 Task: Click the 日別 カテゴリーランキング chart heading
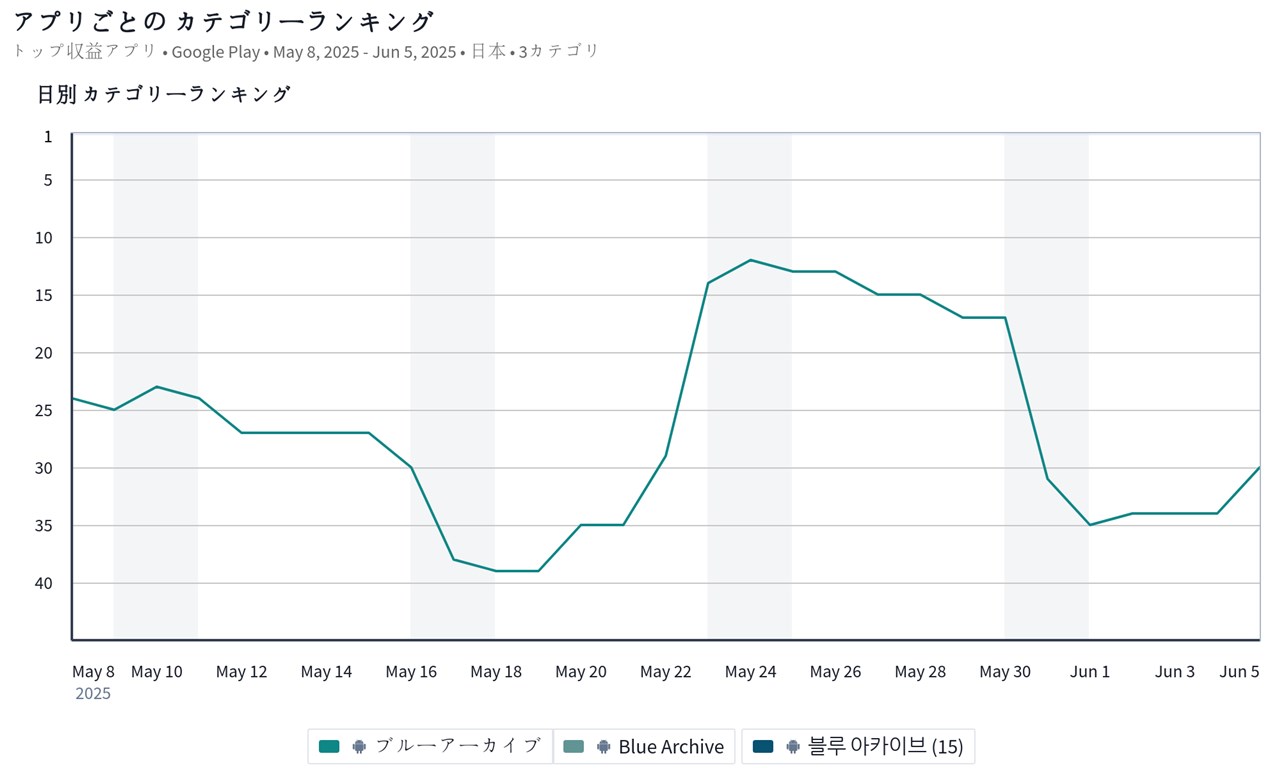pyautogui.click(x=163, y=94)
